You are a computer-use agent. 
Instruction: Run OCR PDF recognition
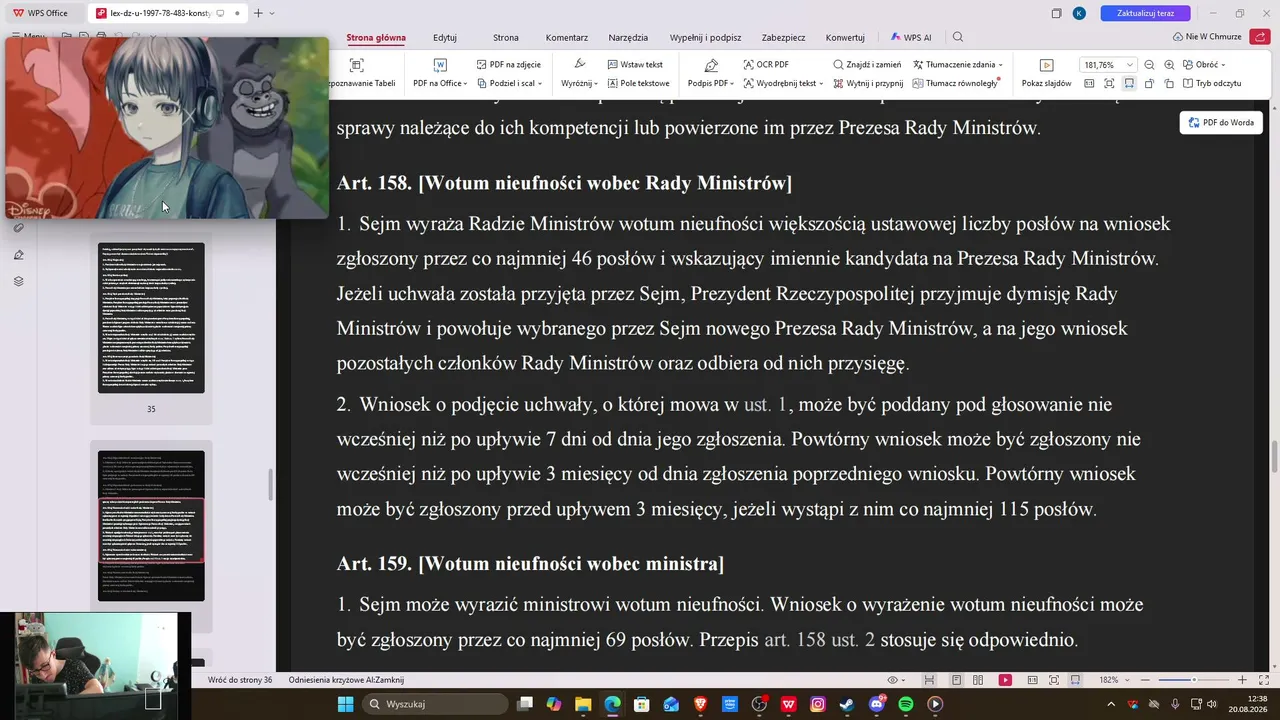766,64
